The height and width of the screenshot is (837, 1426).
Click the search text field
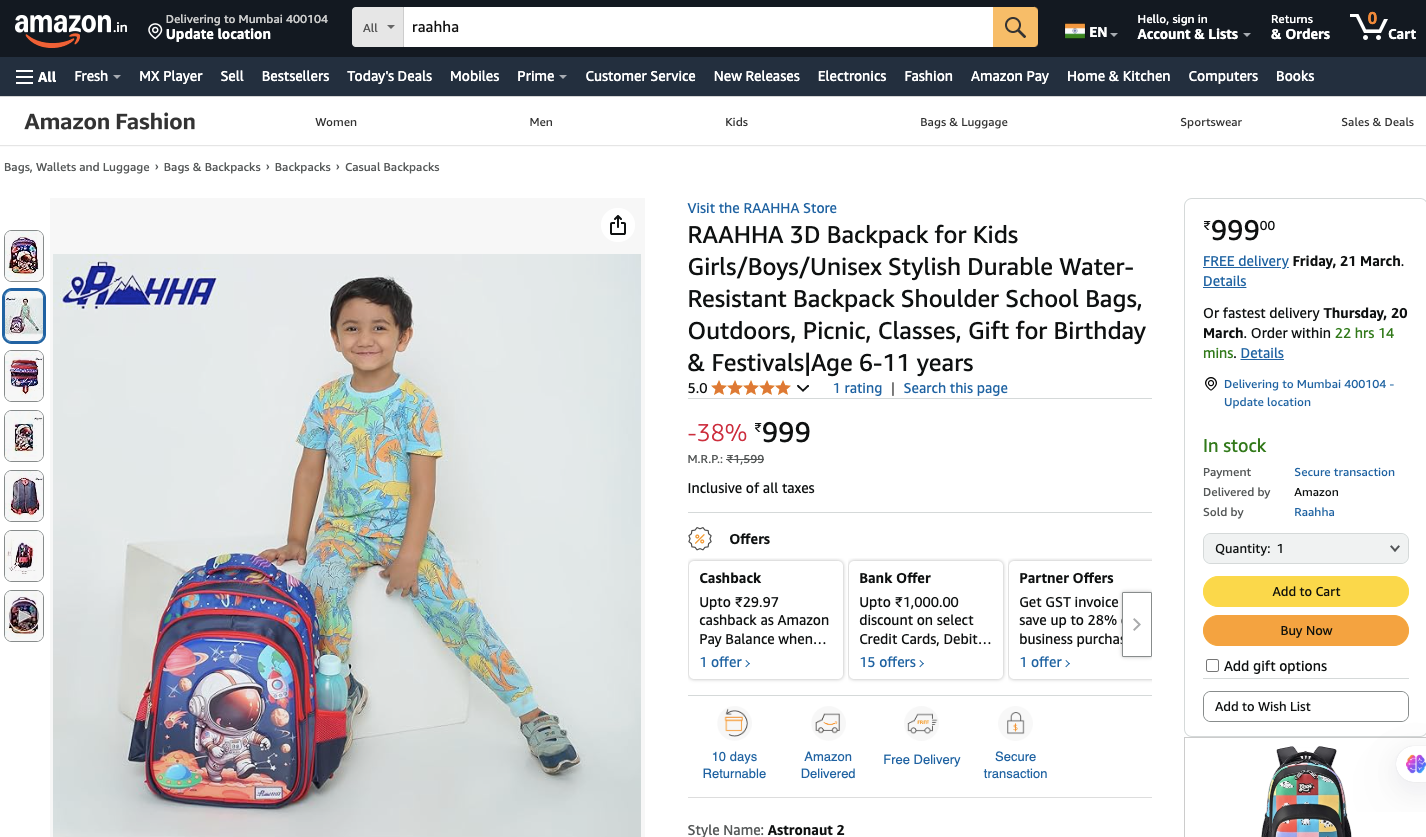point(697,27)
